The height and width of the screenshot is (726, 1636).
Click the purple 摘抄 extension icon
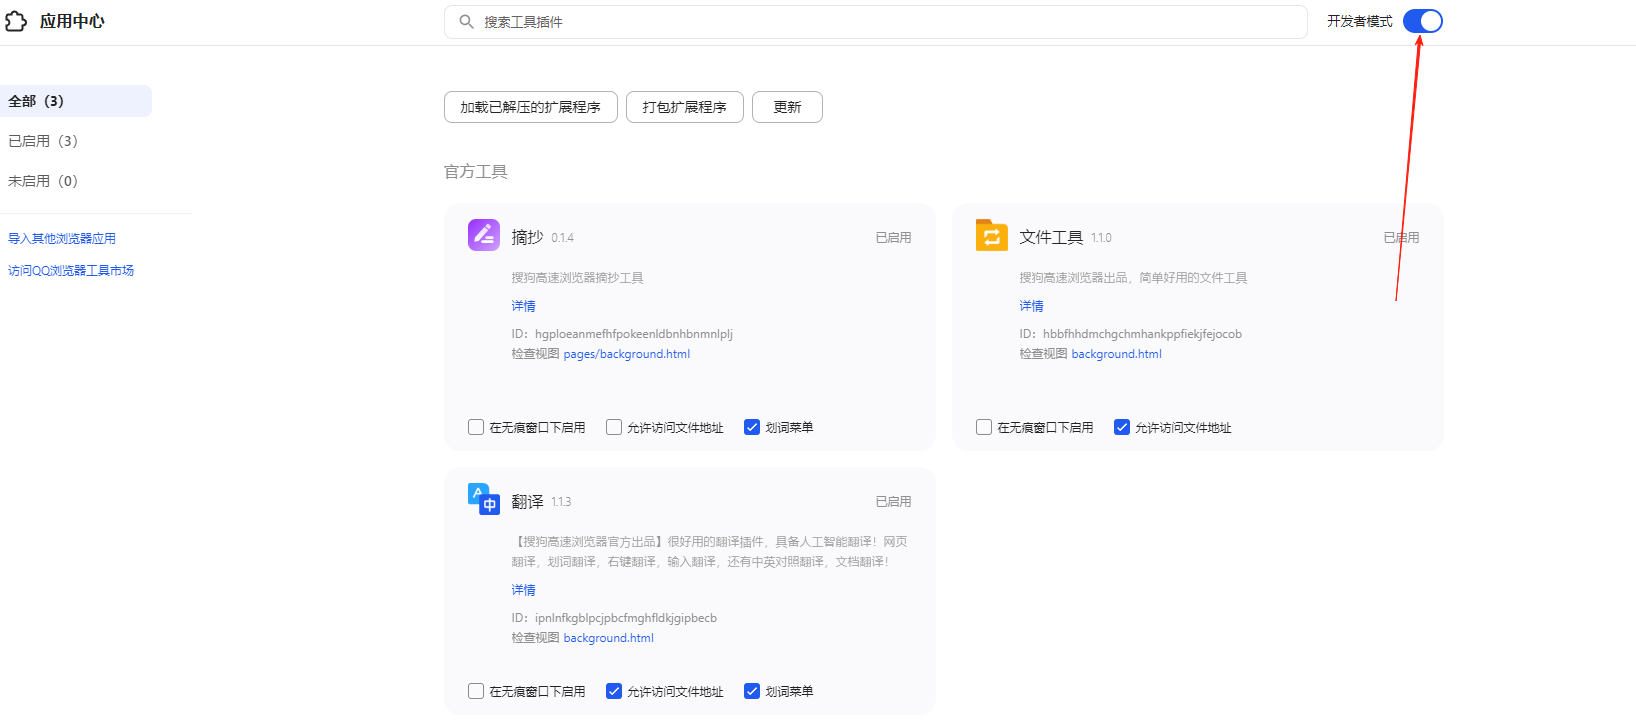pos(484,235)
